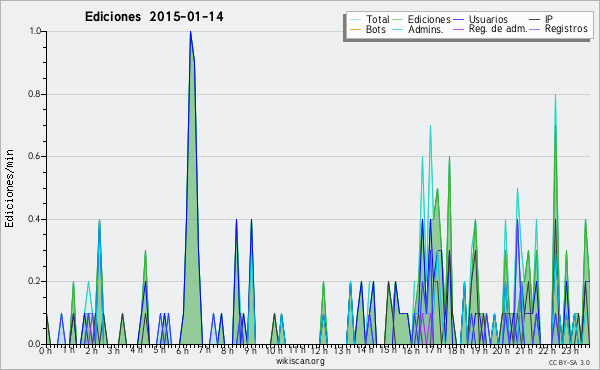Image resolution: width=600 pixels, height=370 pixels.
Task: Click the y-axis value 0.8
Action: (35, 94)
